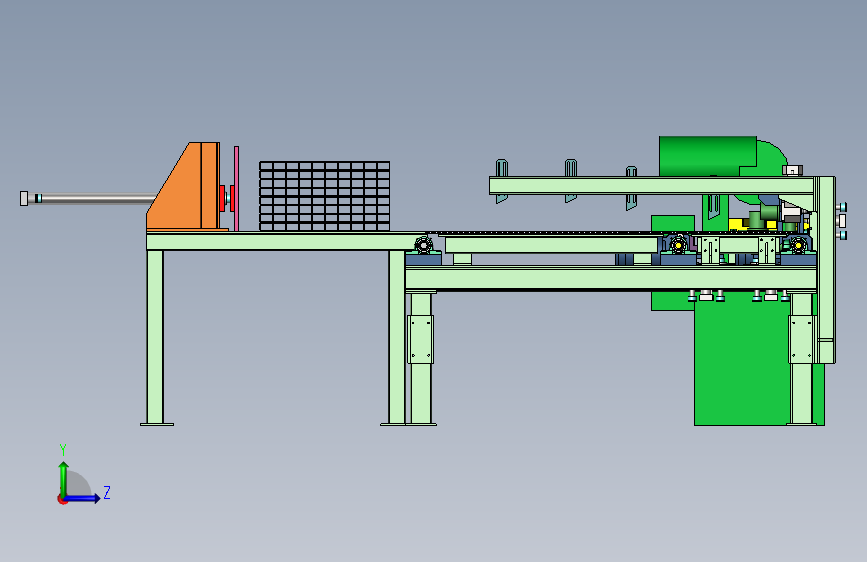
Task: Click the blue Z-axis arrow of the triad
Action: point(83,498)
